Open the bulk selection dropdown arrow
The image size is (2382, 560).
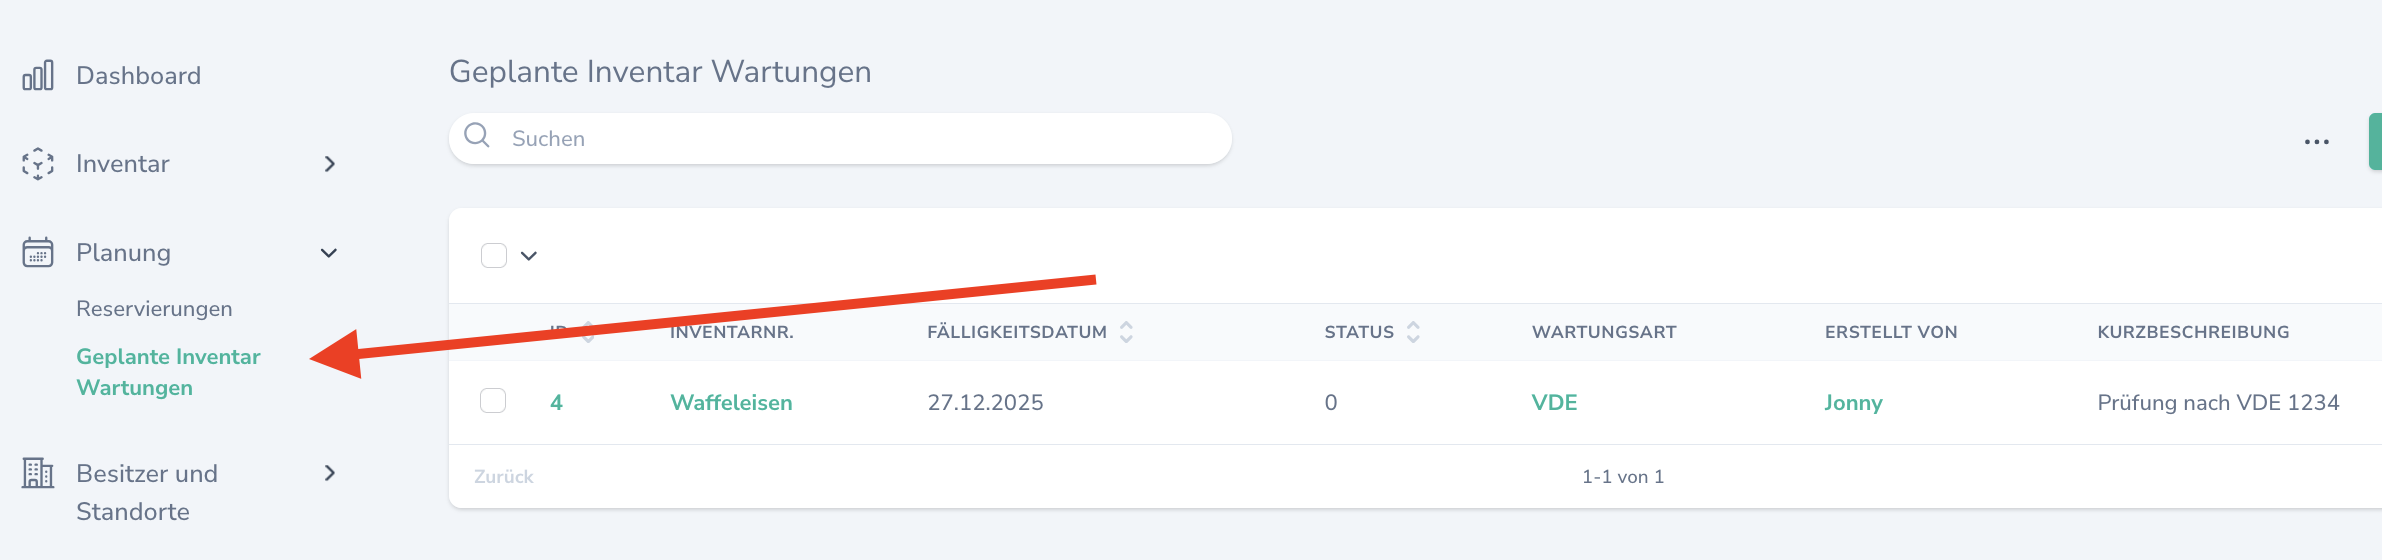click(529, 256)
